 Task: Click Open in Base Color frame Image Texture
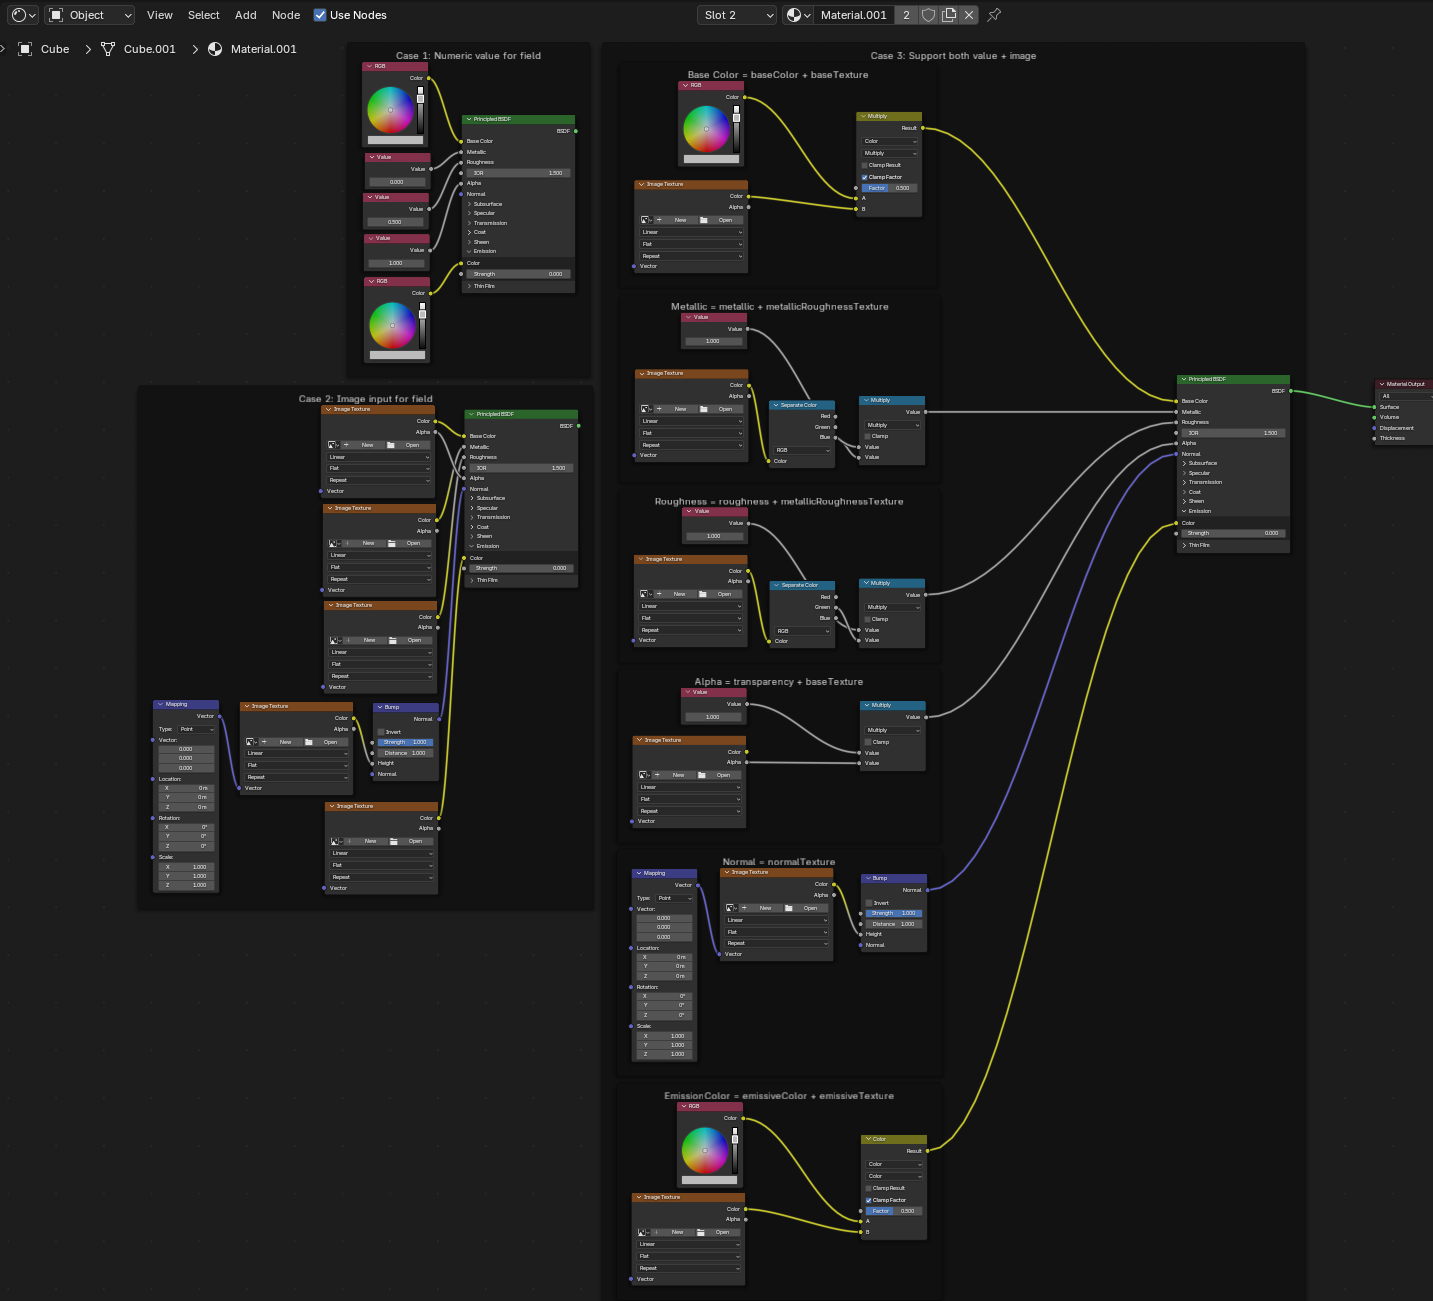pyautogui.click(x=720, y=220)
